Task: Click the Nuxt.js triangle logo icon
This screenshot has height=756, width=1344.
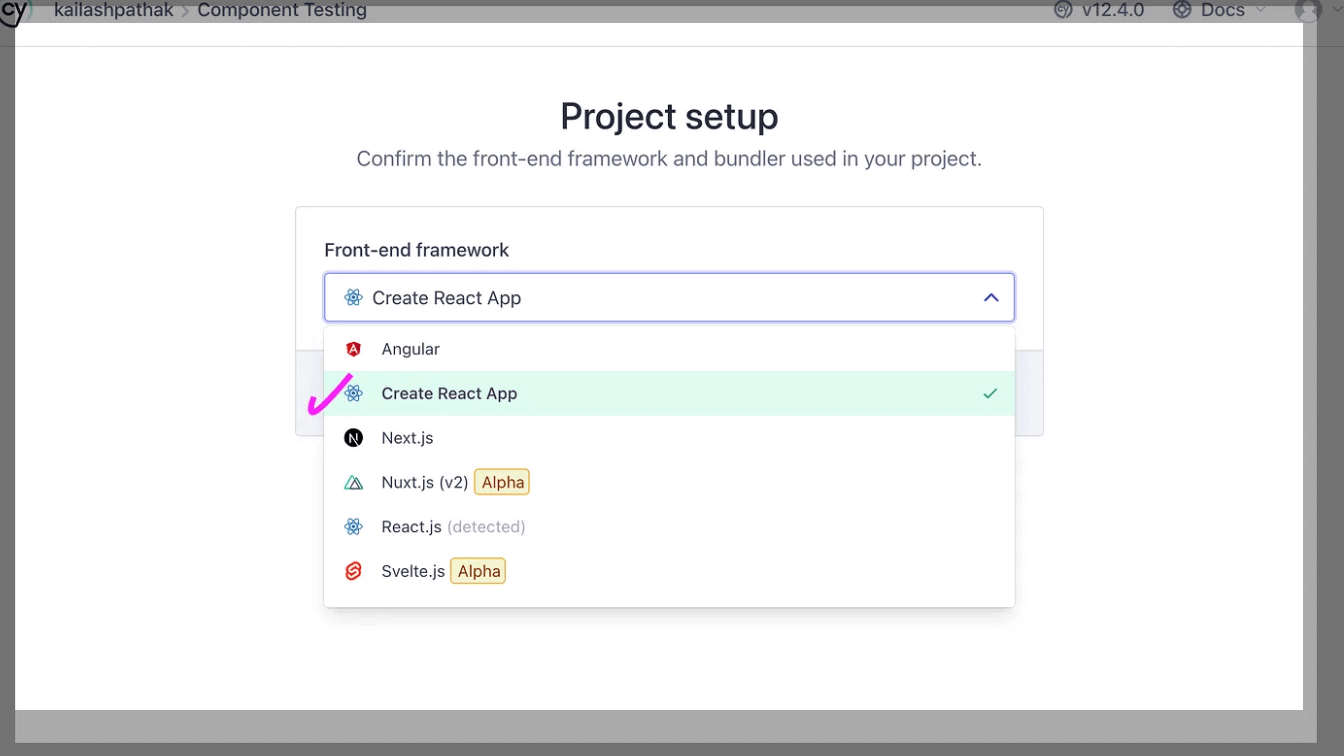Action: [353, 483]
